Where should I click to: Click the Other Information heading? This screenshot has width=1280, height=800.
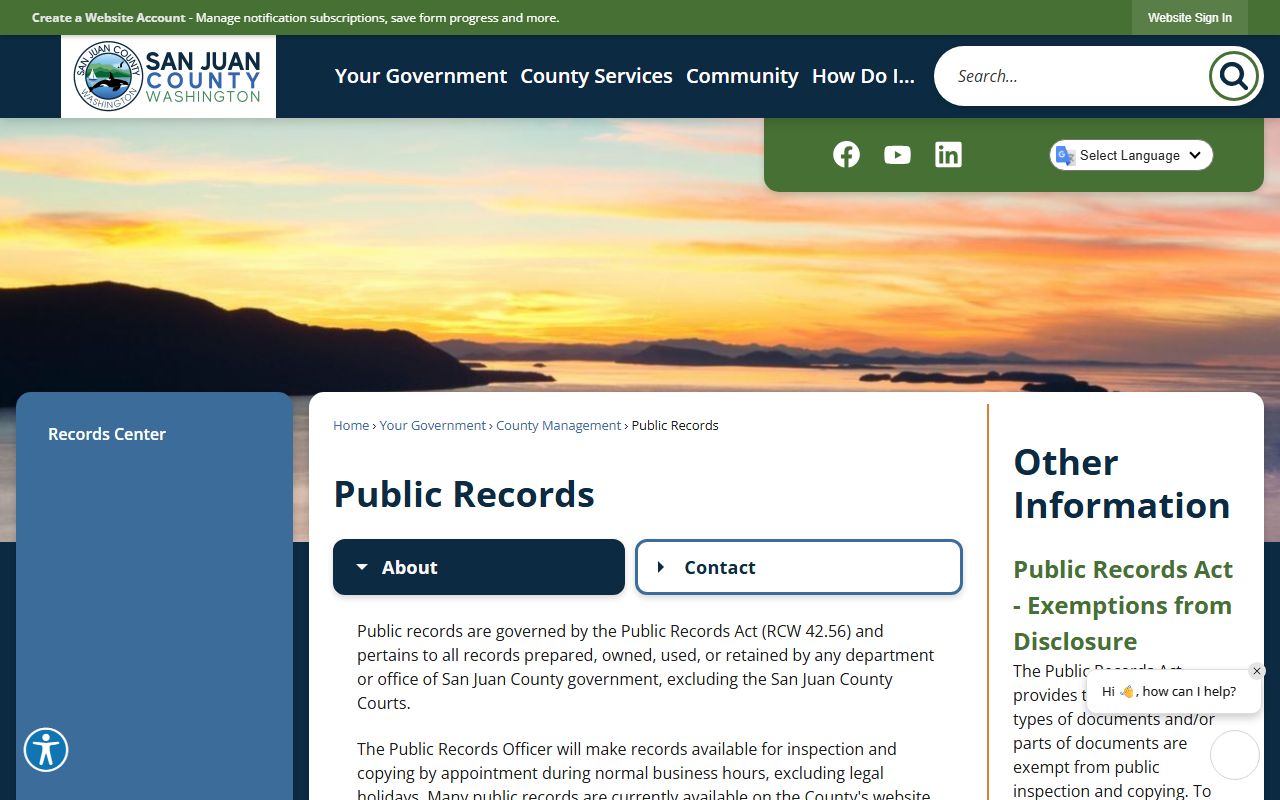pos(1122,484)
